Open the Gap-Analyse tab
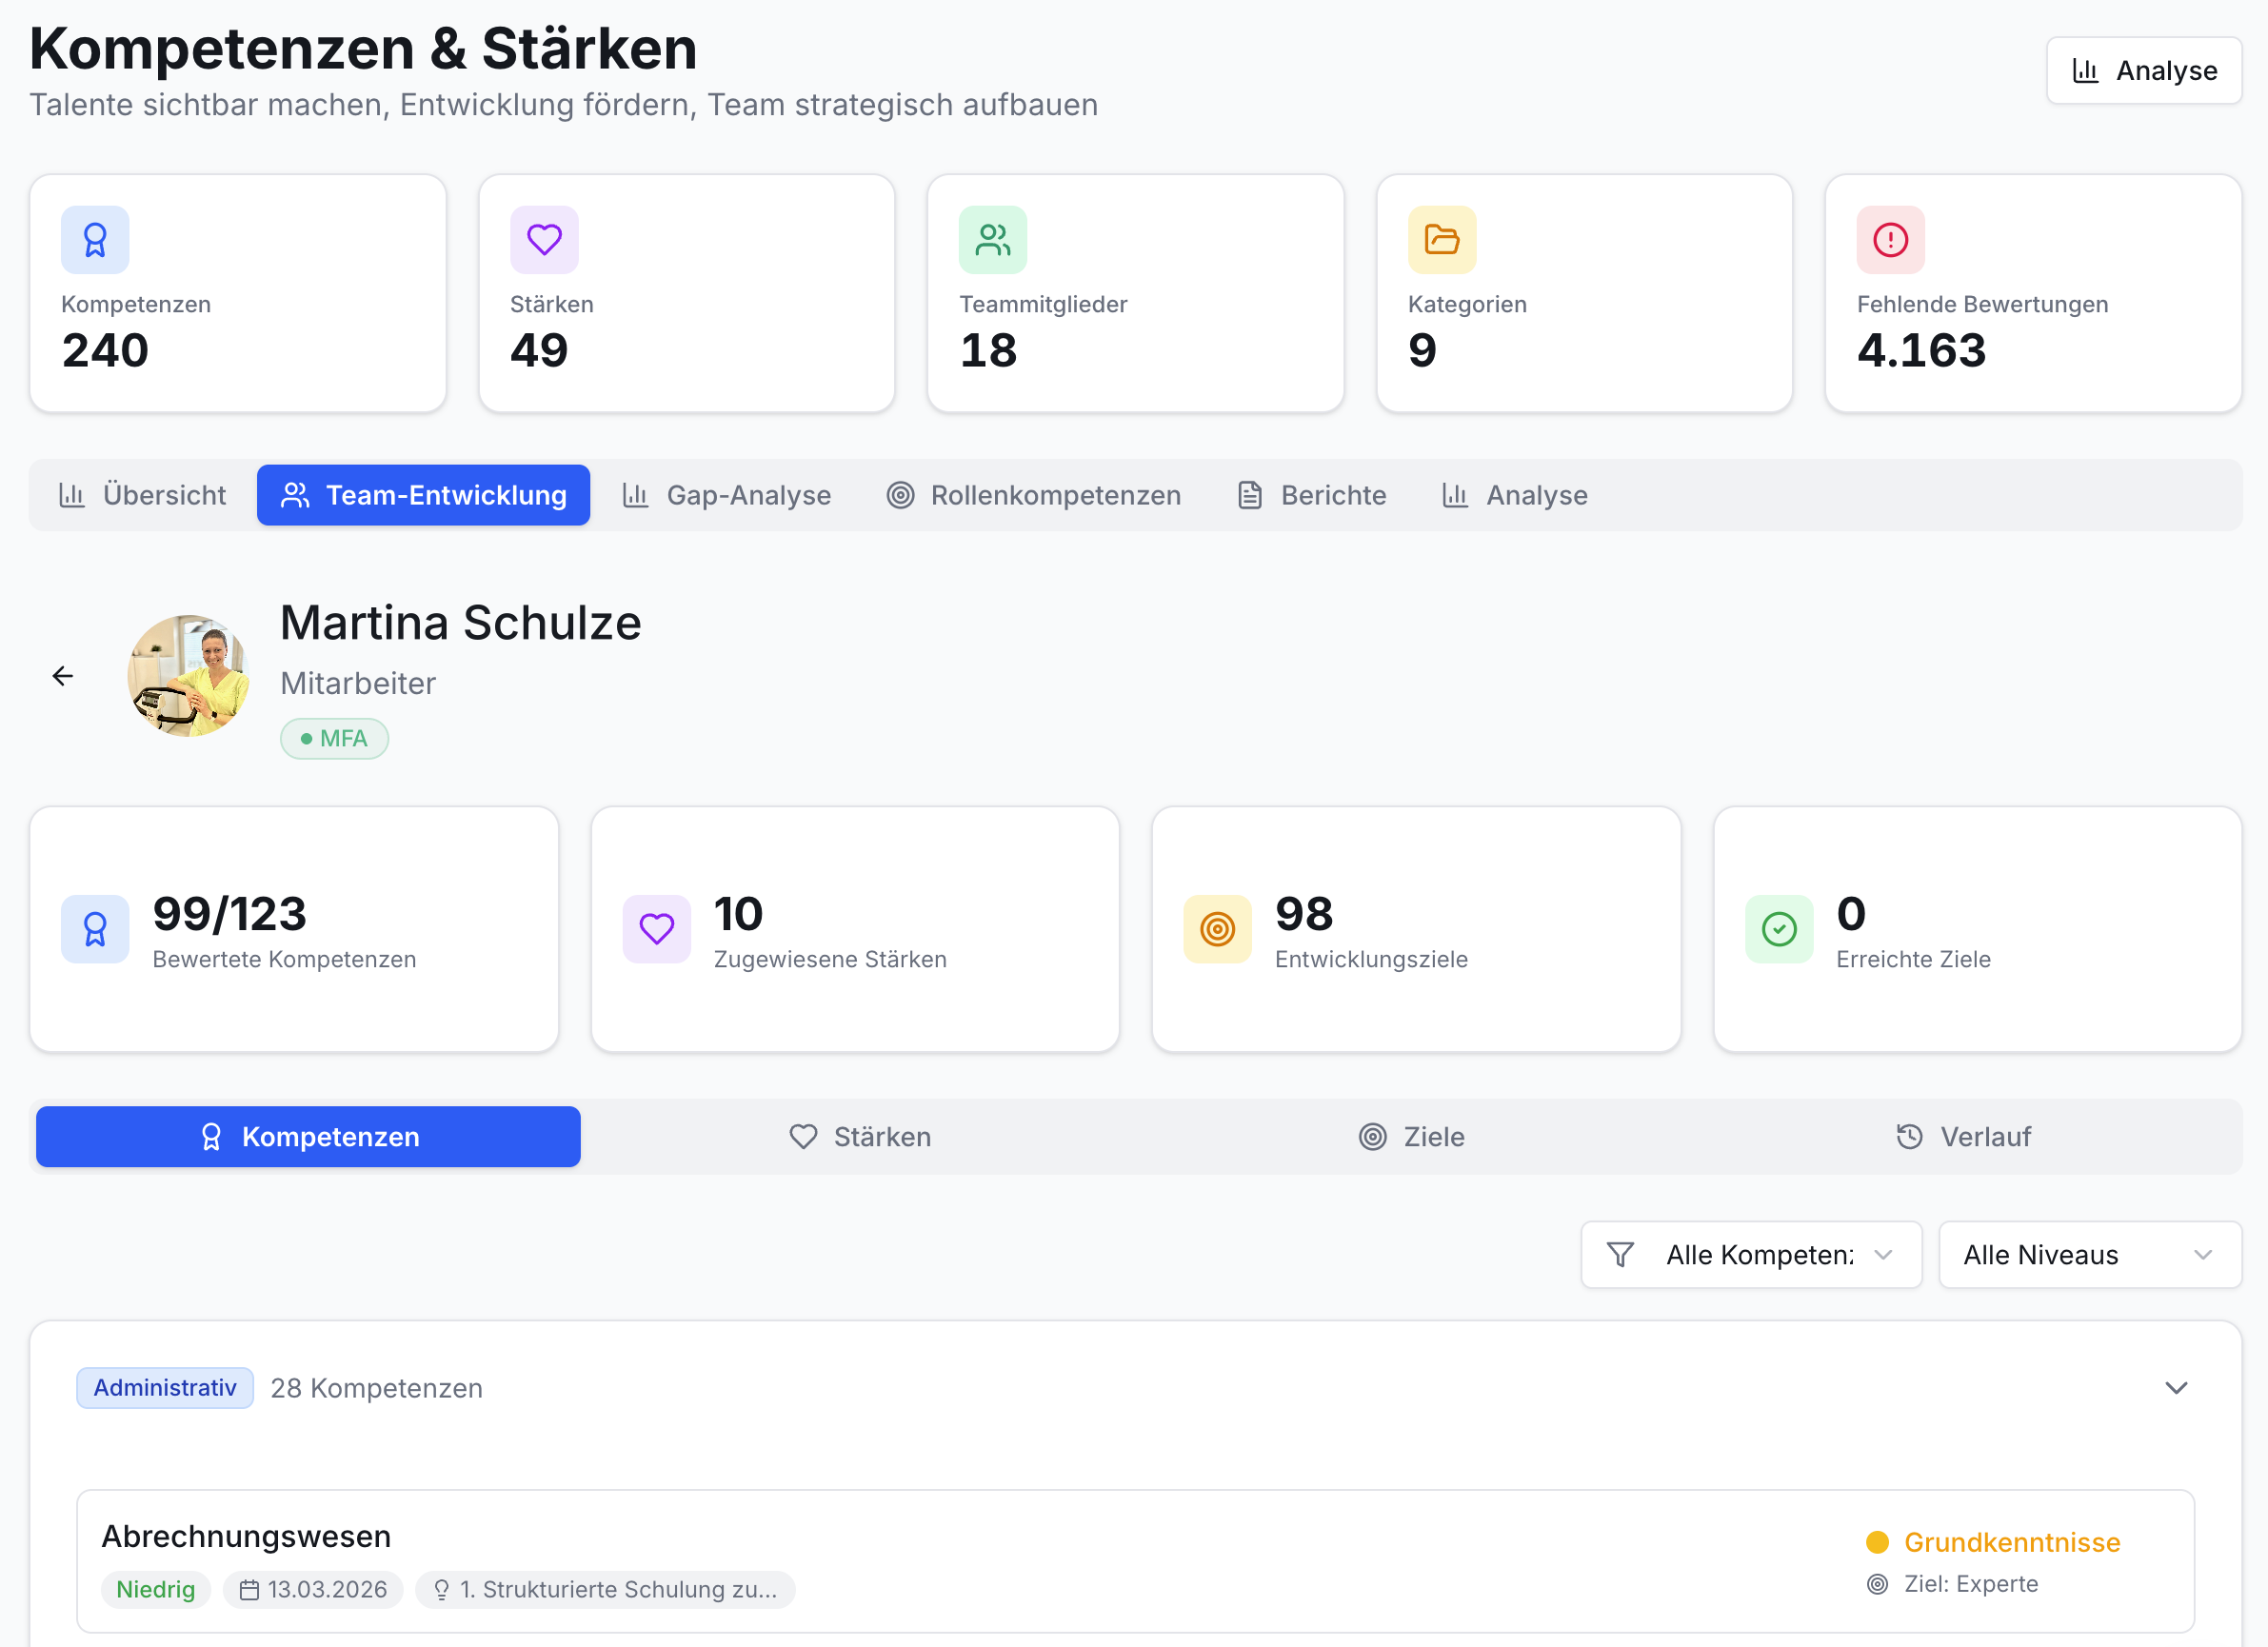This screenshot has width=2268, height=1647. coord(726,495)
